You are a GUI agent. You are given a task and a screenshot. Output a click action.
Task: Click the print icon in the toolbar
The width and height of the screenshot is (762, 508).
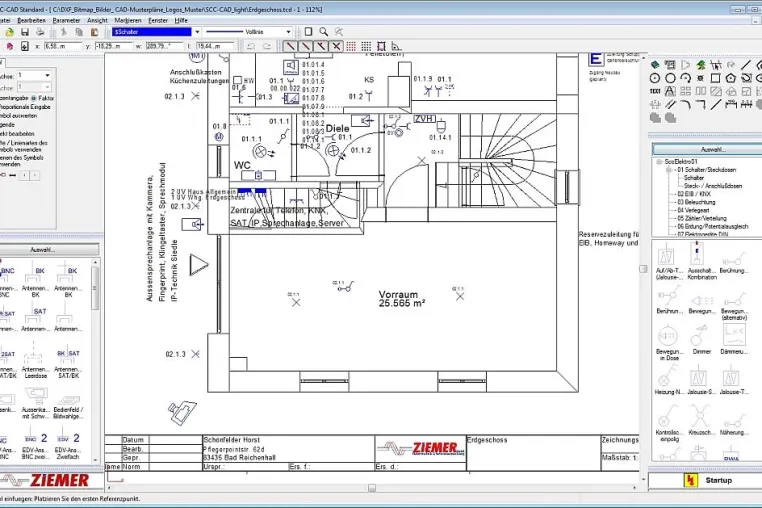coord(40,32)
